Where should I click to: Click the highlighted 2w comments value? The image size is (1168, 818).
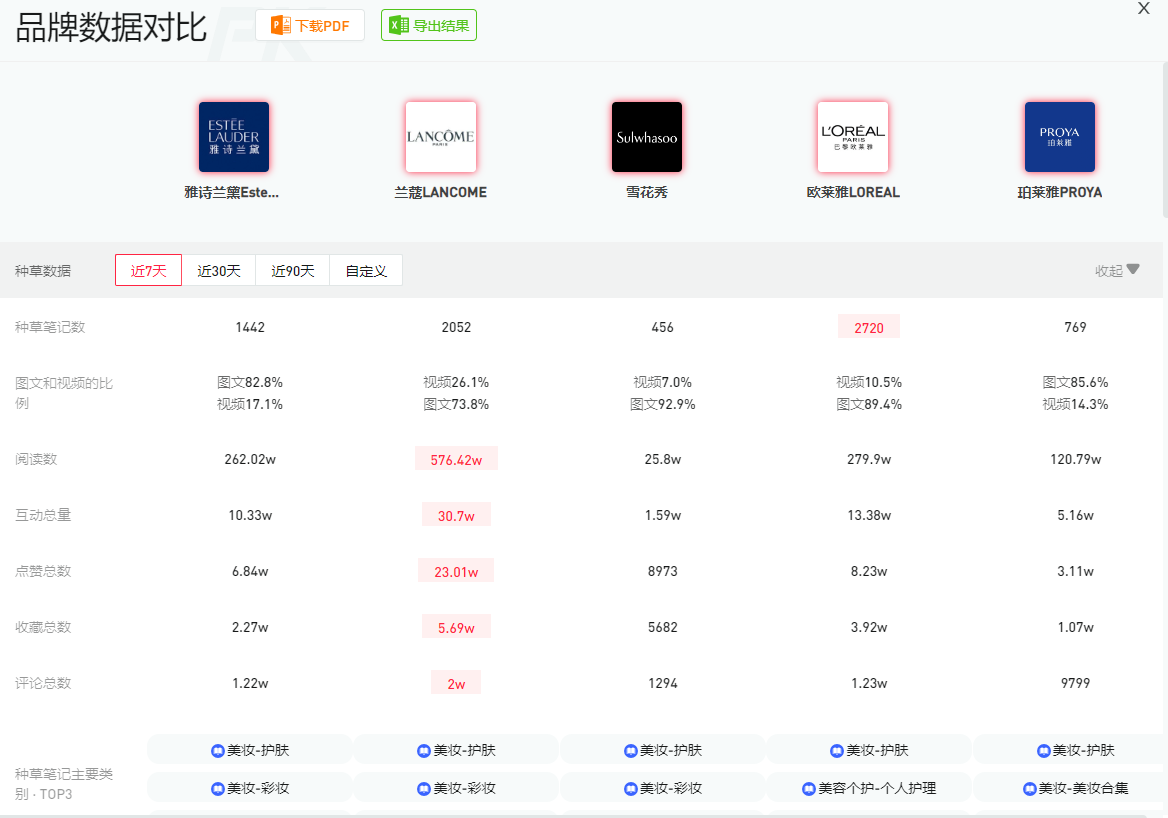[x=456, y=683]
